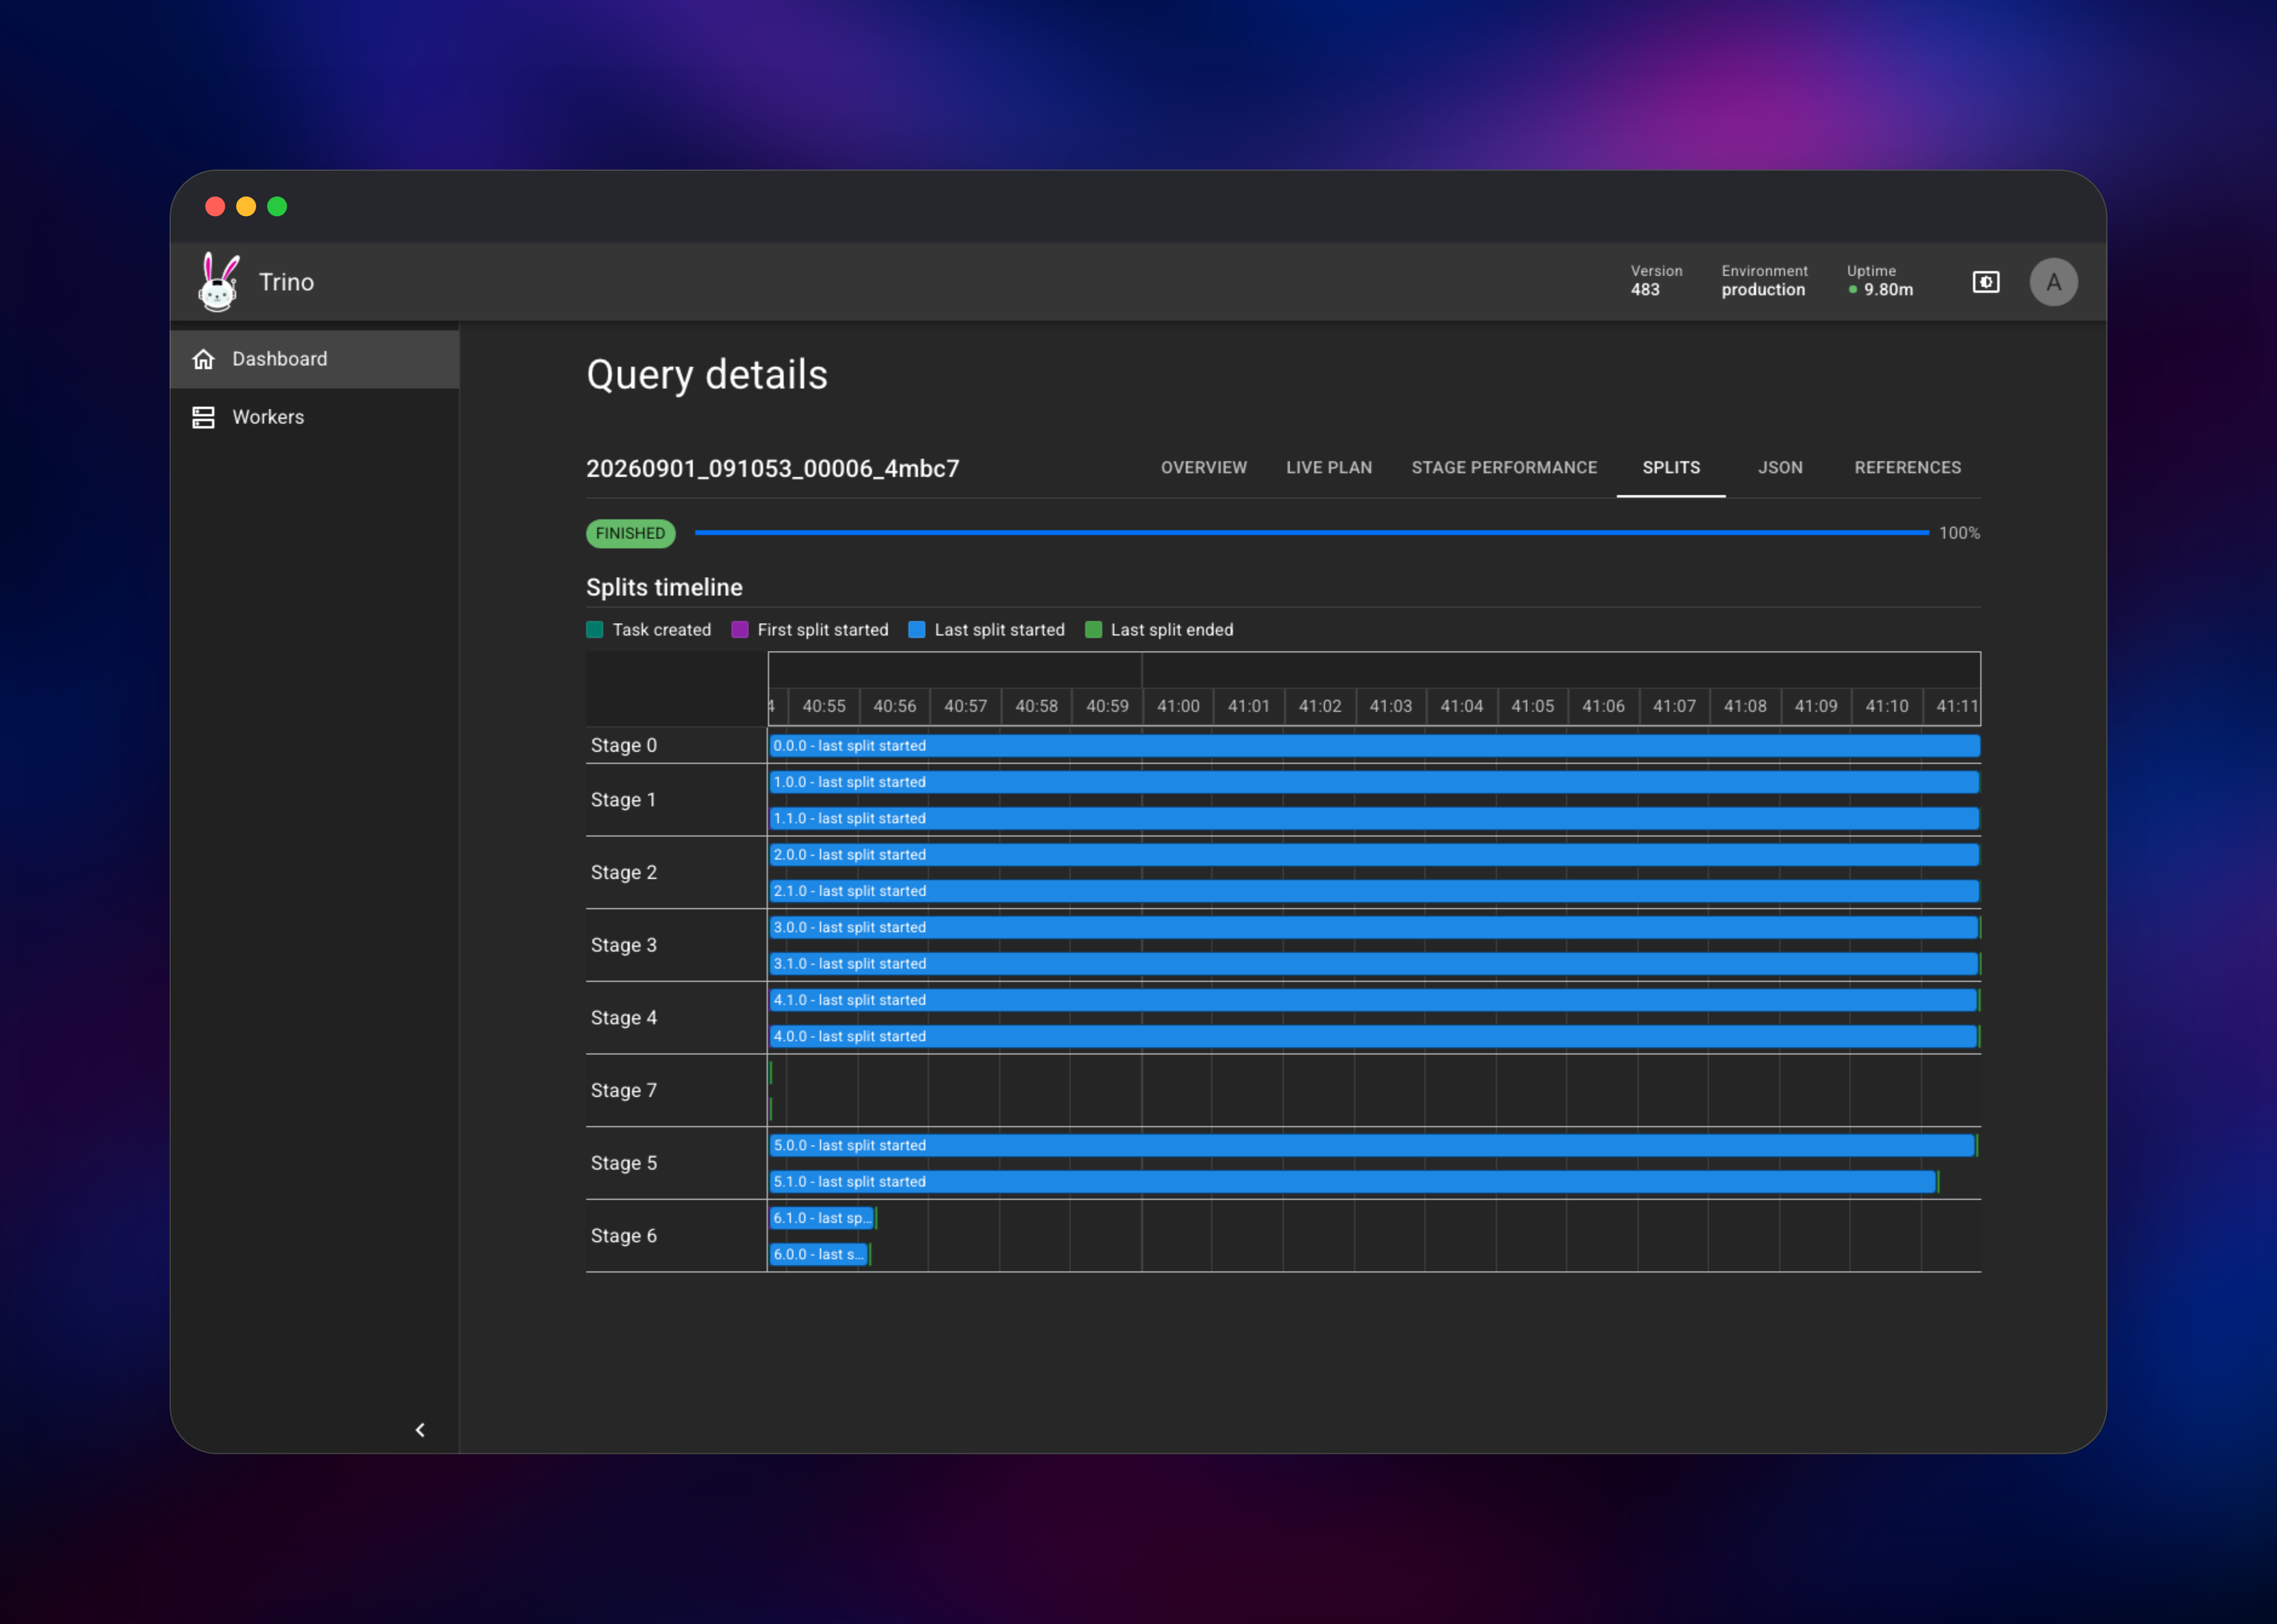Click the Splits timeline heading
2277x1624 pixels.
click(x=664, y=587)
